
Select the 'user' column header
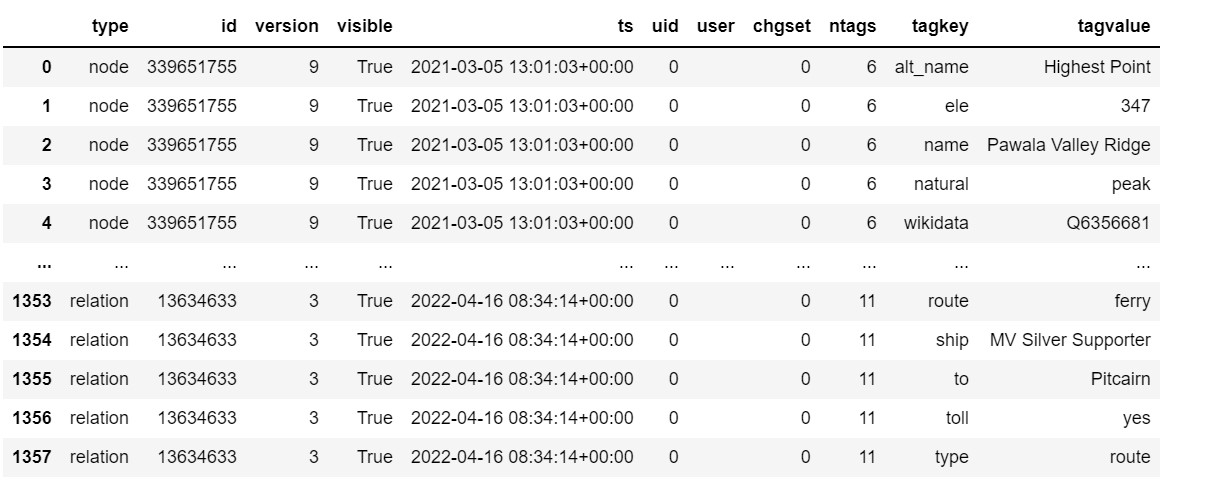coord(715,27)
